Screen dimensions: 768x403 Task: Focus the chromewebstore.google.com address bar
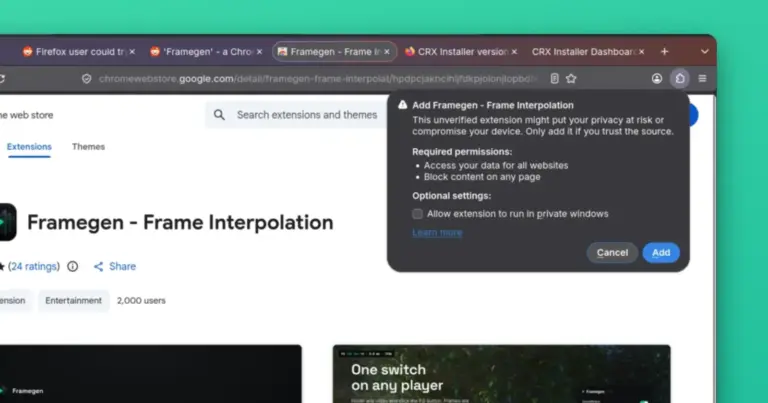318,79
